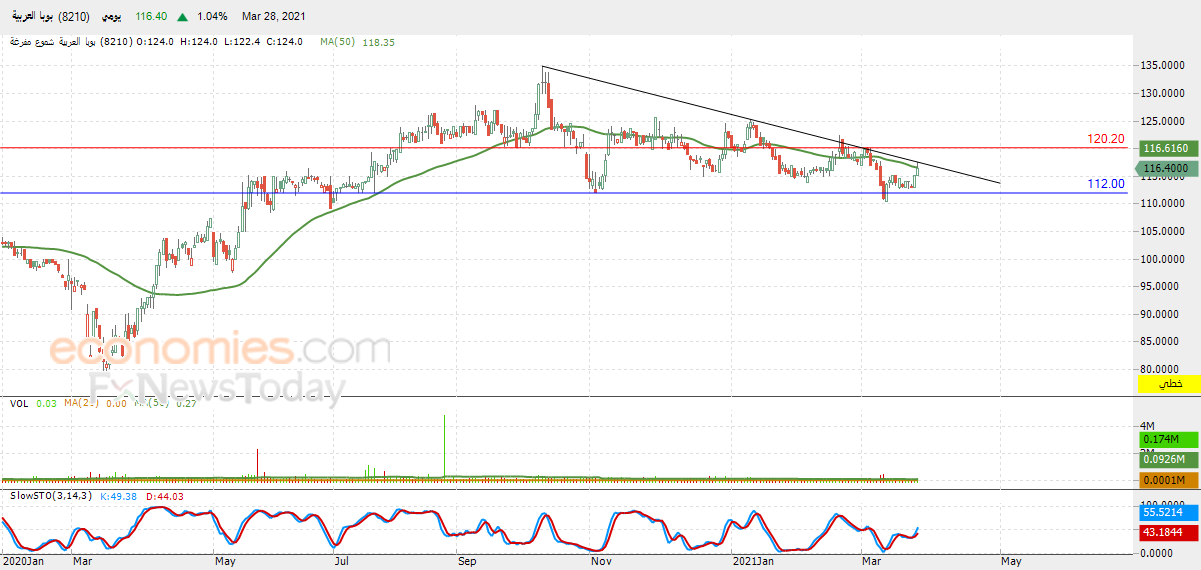1201x570 pixels.
Task: Click the MA(50) indicator legend label
Action: pyautogui.click(x=339, y=42)
